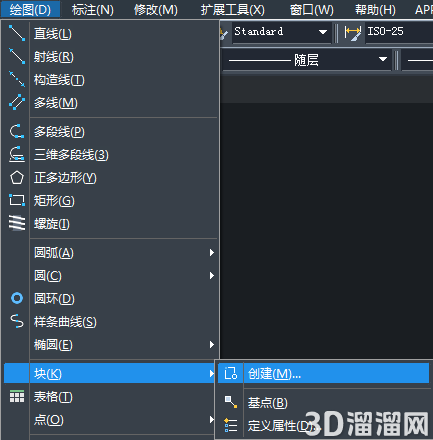Choose 样条曲线(S) menu entry
The height and width of the screenshot is (440, 433).
pyautogui.click(x=111, y=322)
